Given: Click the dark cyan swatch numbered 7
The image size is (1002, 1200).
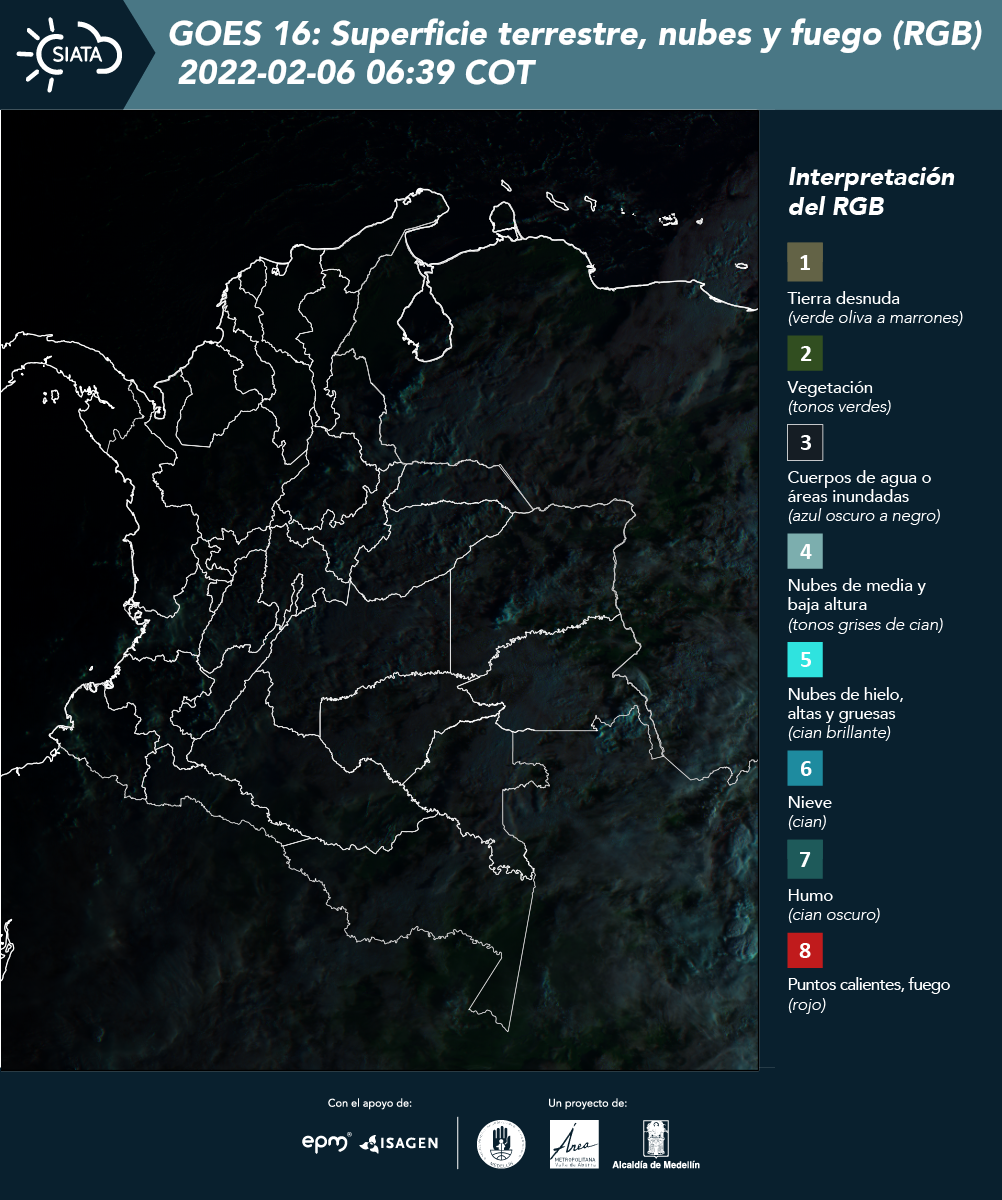Looking at the screenshot, I should coord(805,860).
